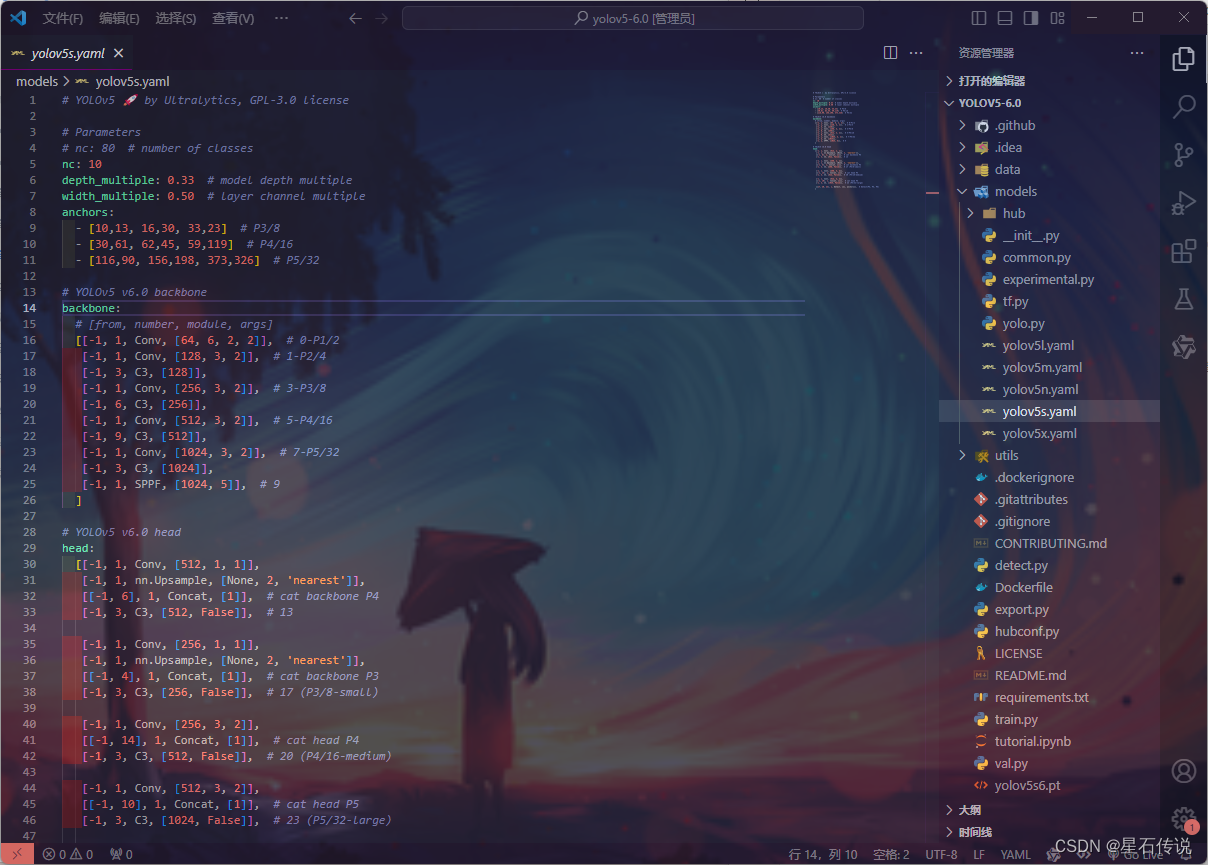Toggle the bottom panel layout icon
Image resolution: width=1208 pixels, height=865 pixels.
coord(1005,18)
